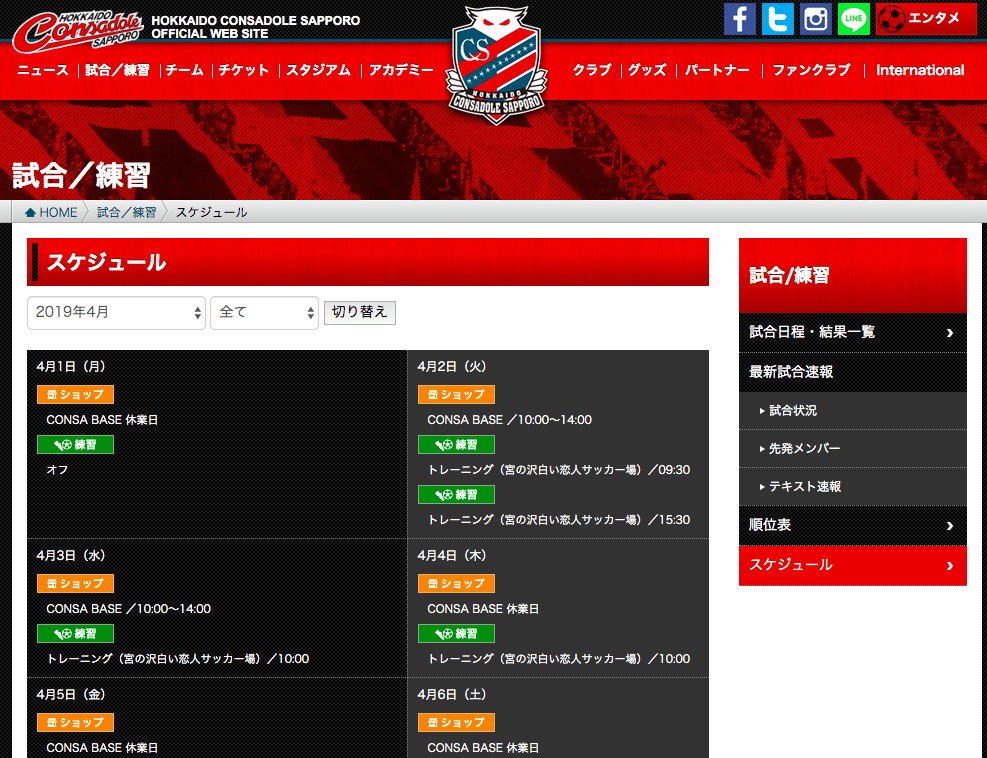The height and width of the screenshot is (758, 987).
Task: Open the LINE social icon
Action: coord(854,19)
